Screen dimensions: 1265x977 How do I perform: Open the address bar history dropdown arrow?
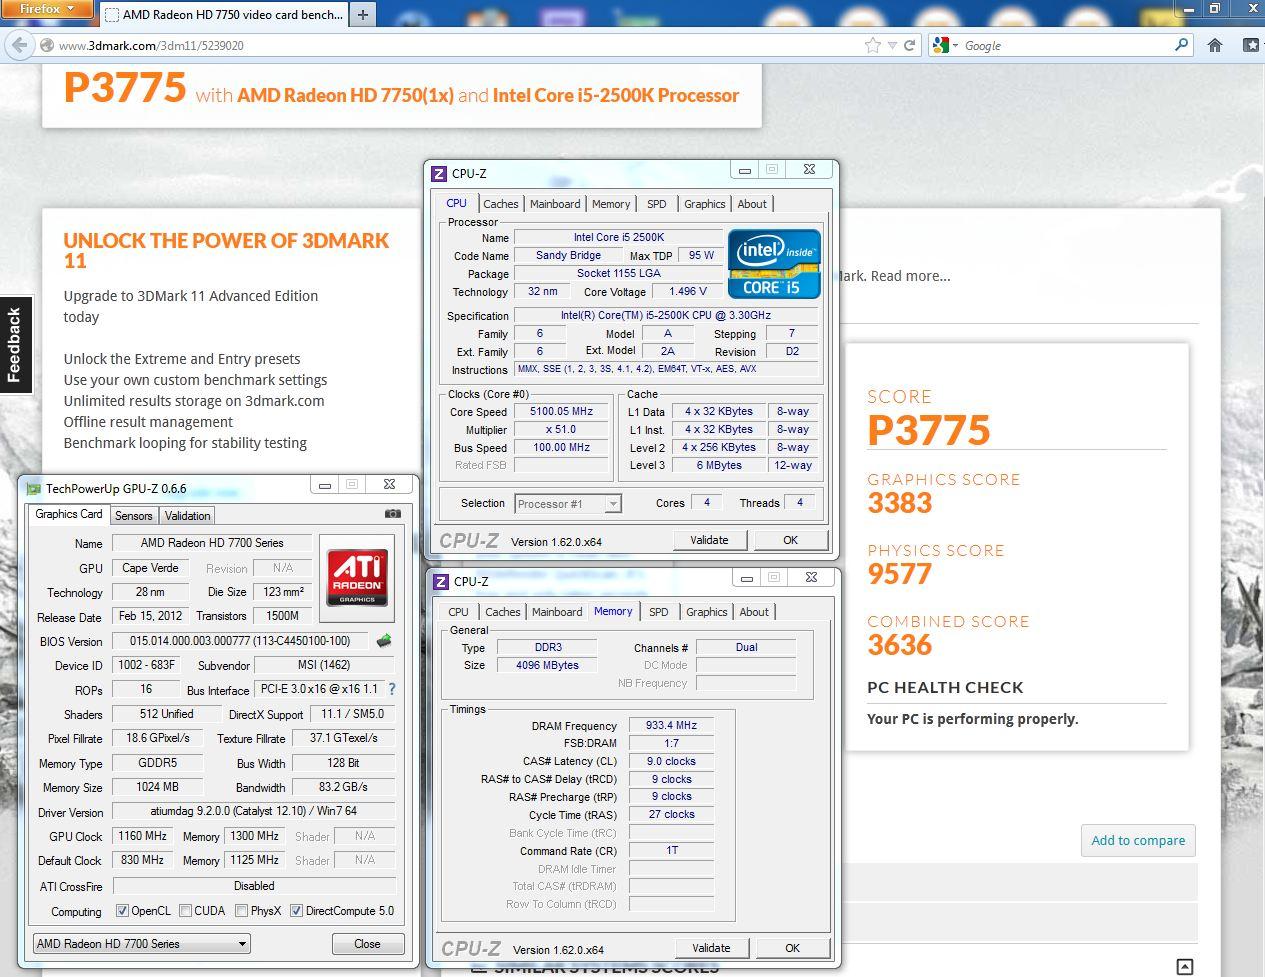pos(892,45)
